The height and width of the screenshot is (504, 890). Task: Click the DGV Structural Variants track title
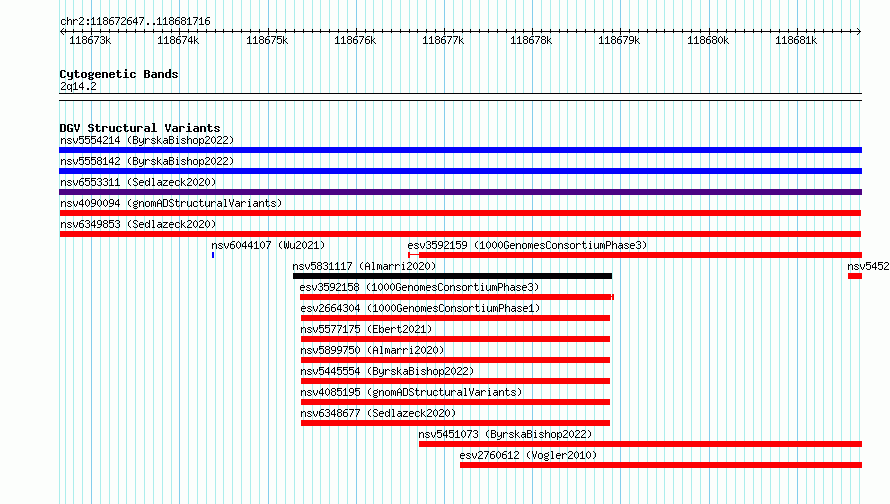[x=140, y=128]
